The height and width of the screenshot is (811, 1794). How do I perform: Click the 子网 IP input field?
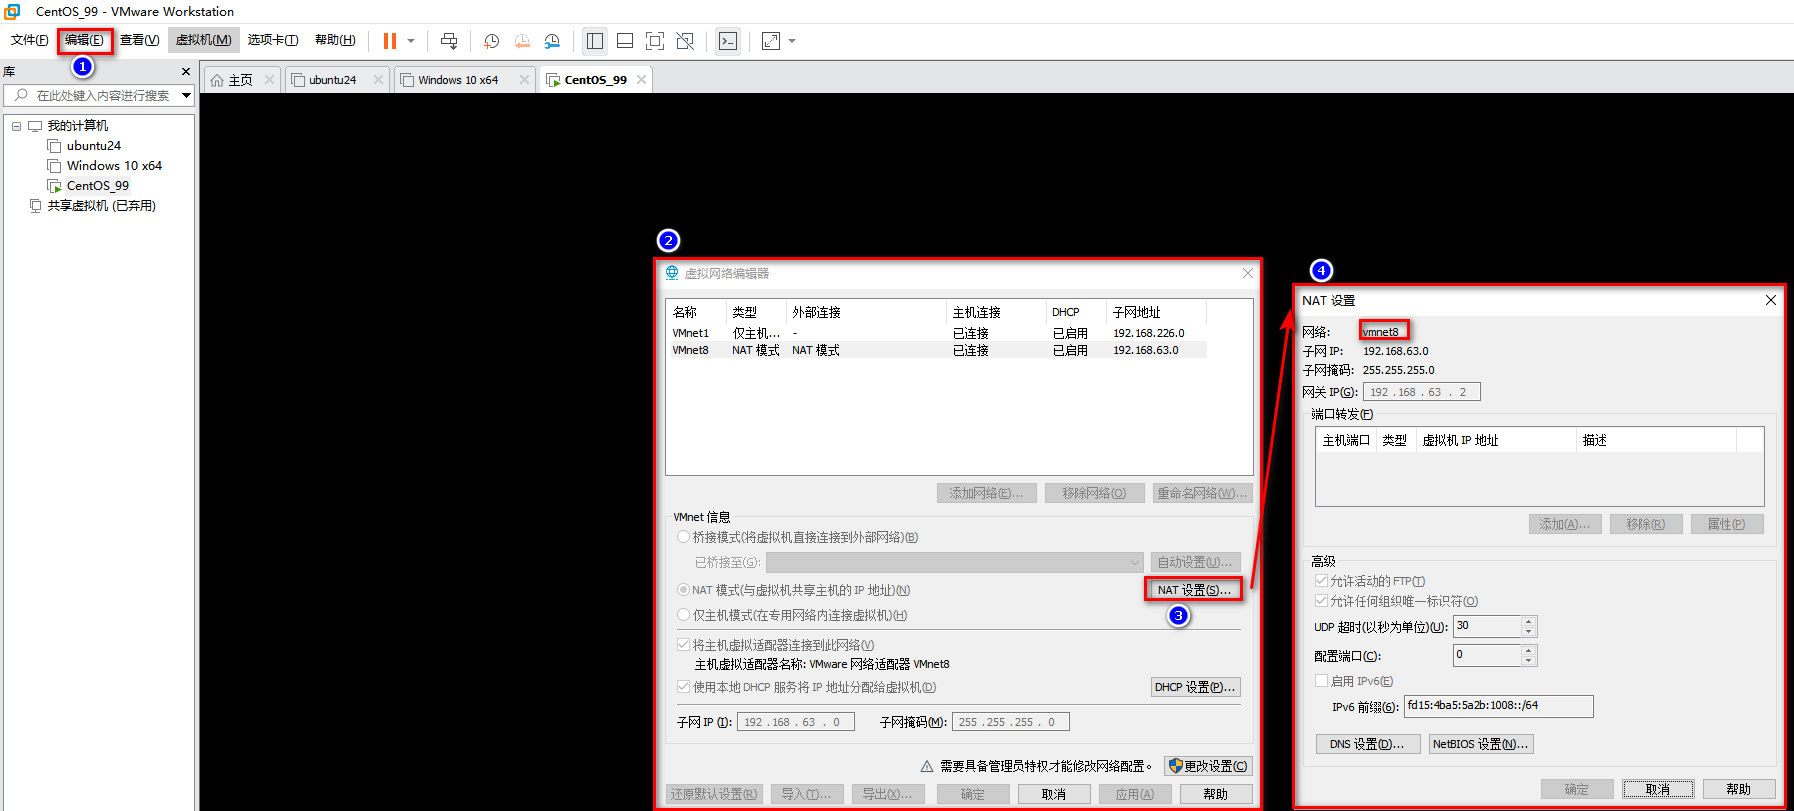tap(796, 722)
